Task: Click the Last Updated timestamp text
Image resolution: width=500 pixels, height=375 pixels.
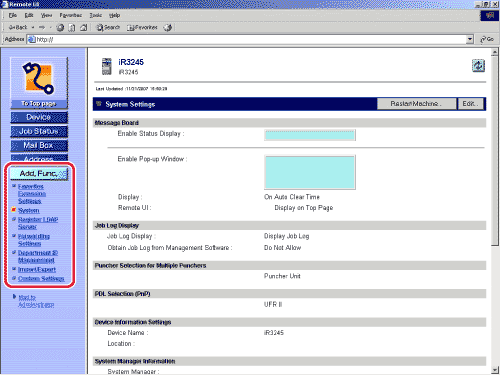Action: [x=131, y=89]
